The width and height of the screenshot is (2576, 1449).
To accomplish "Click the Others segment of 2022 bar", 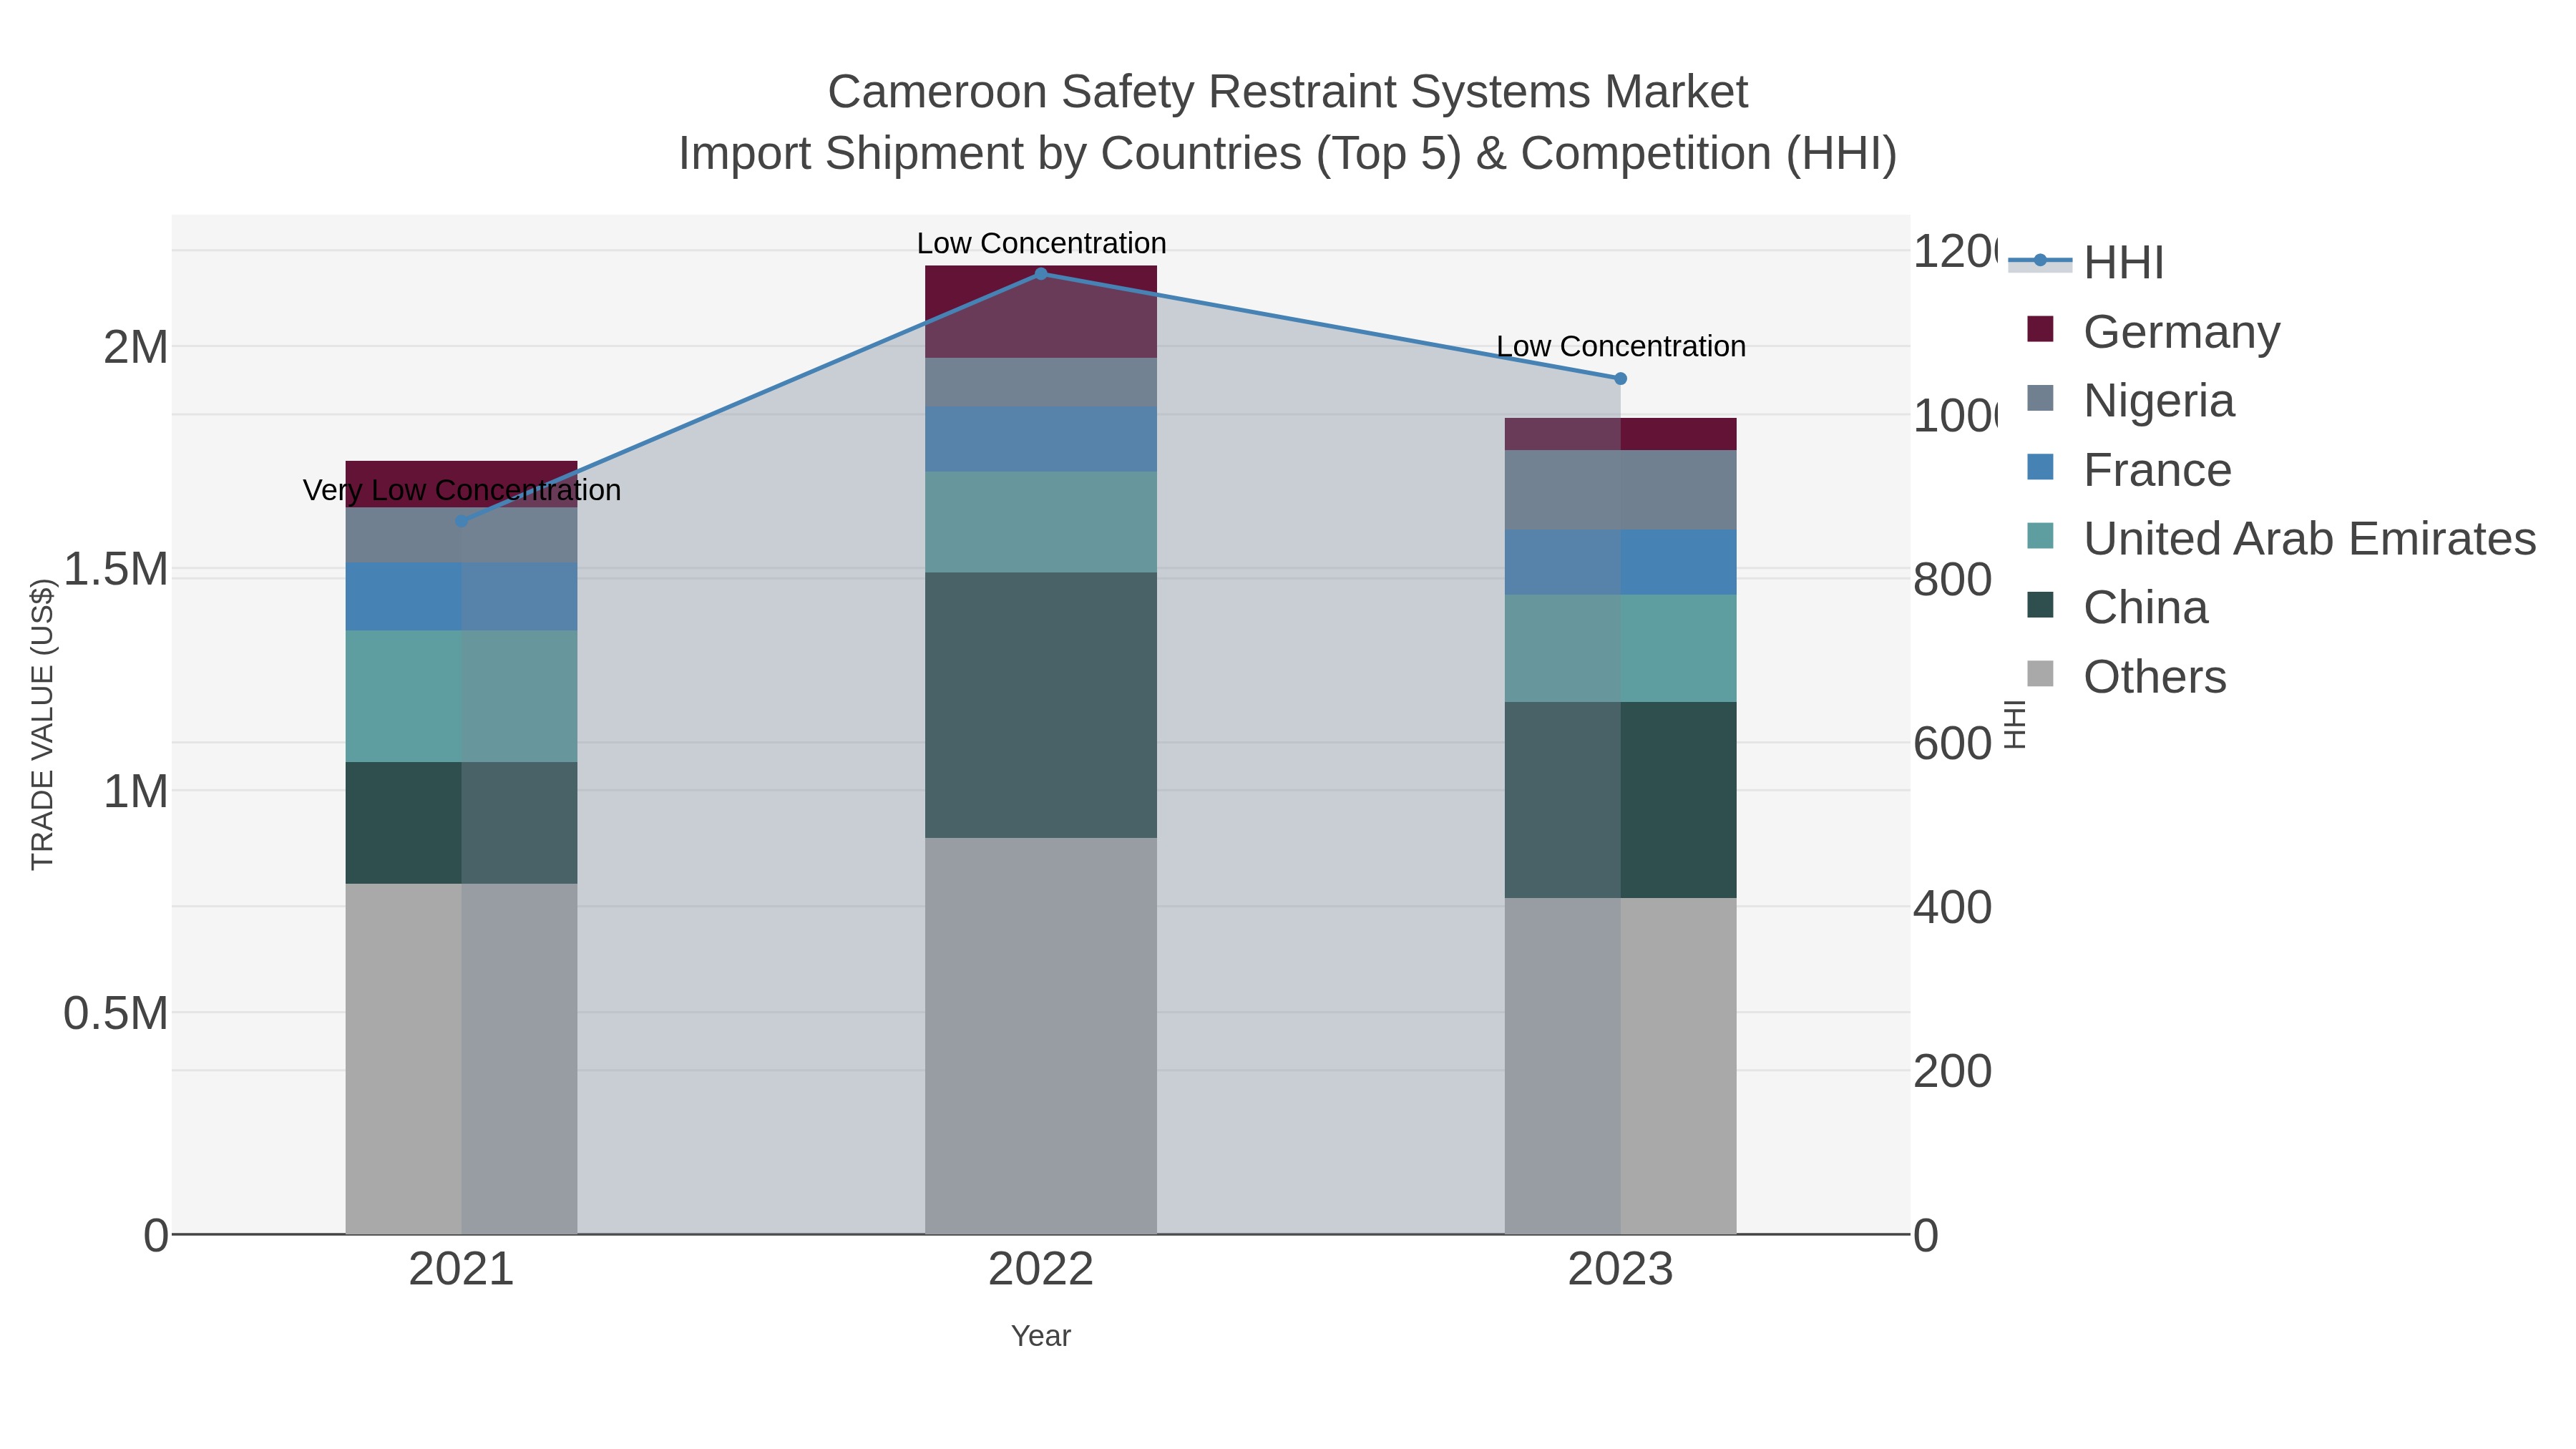I will pyautogui.click(x=1041, y=1036).
